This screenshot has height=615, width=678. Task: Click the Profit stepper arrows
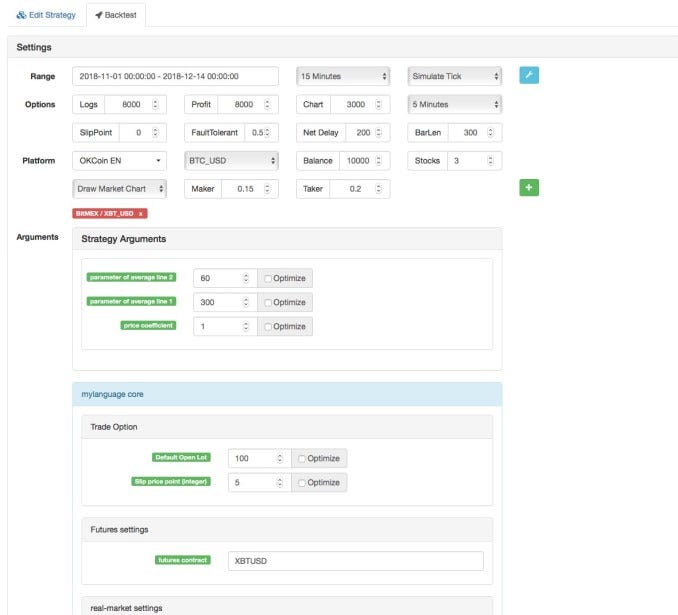point(267,104)
